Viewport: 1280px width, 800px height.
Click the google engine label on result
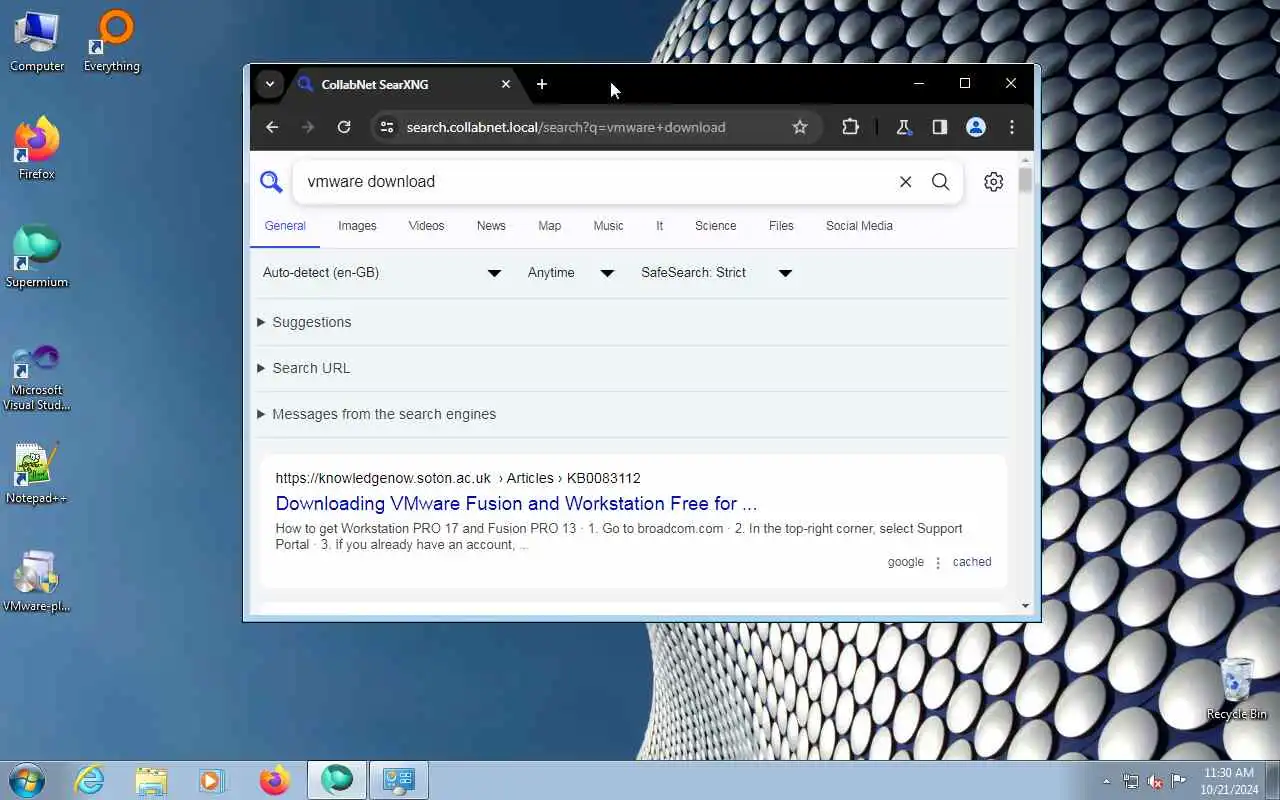[906, 562]
